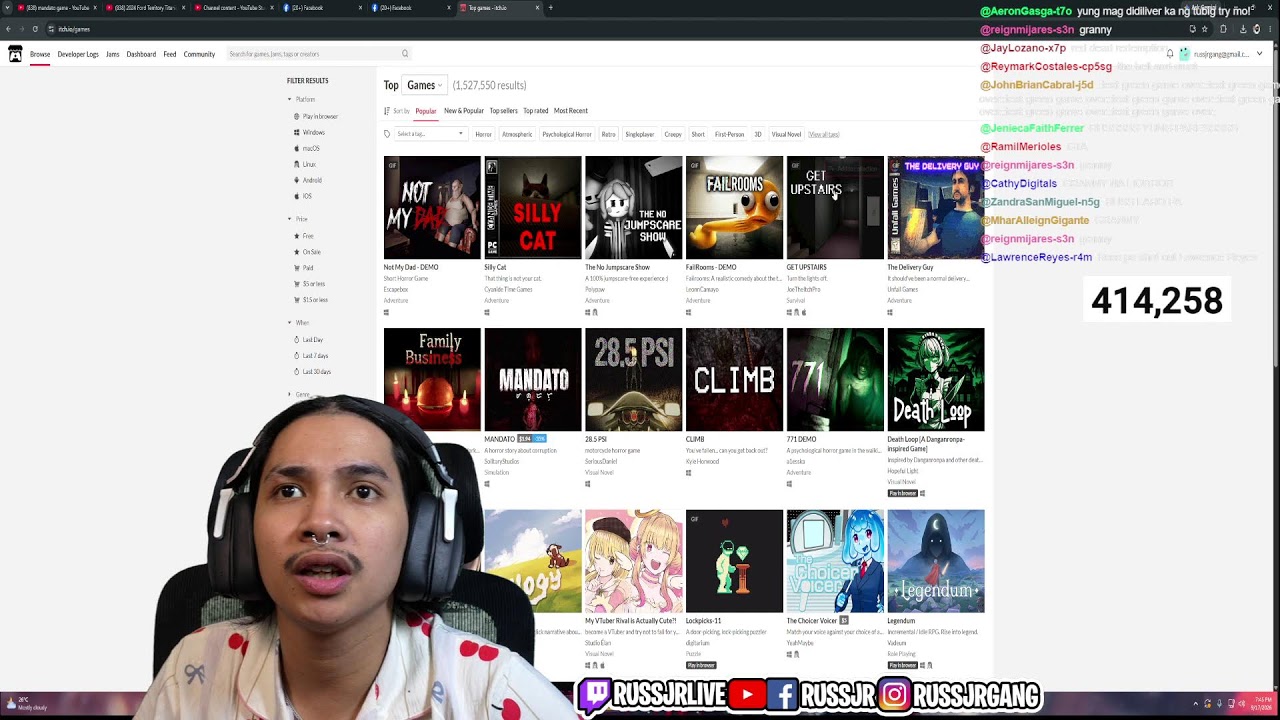Image resolution: width=1280 pixels, height=720 pixels.
Task: Open Feed in the navigation
Action: click(170, 54)
